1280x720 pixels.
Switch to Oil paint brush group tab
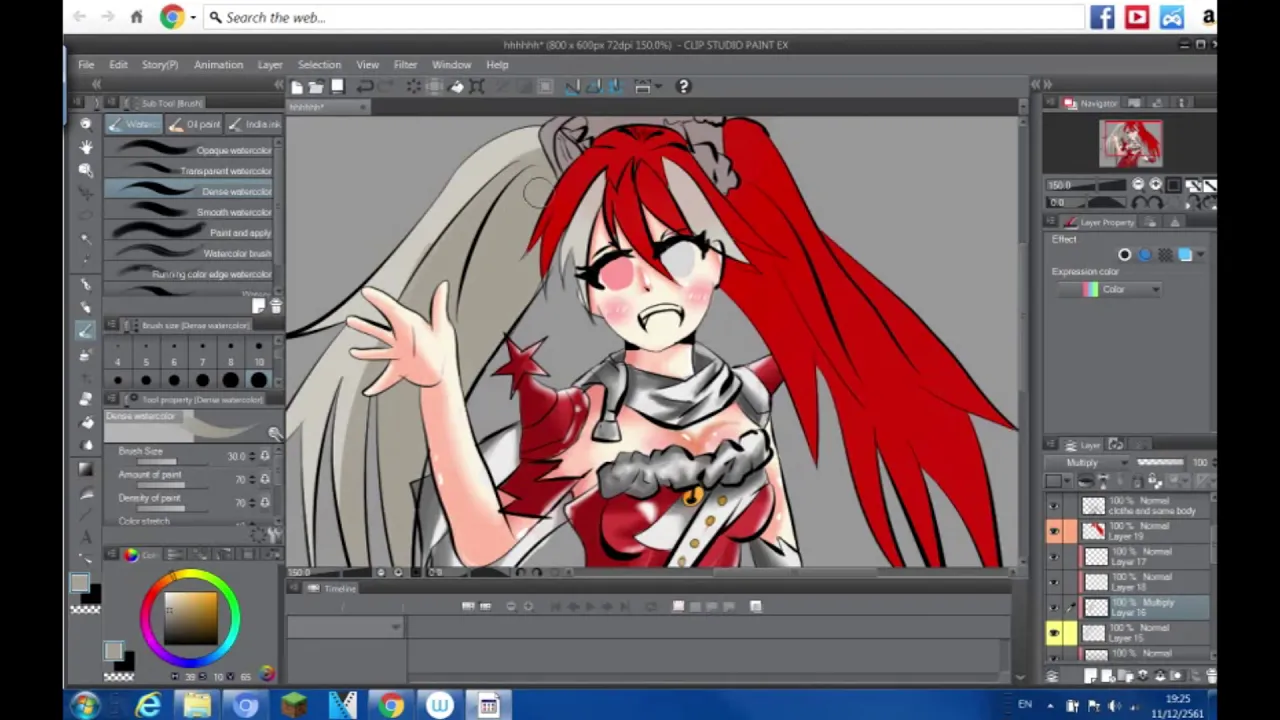(194, 124)
